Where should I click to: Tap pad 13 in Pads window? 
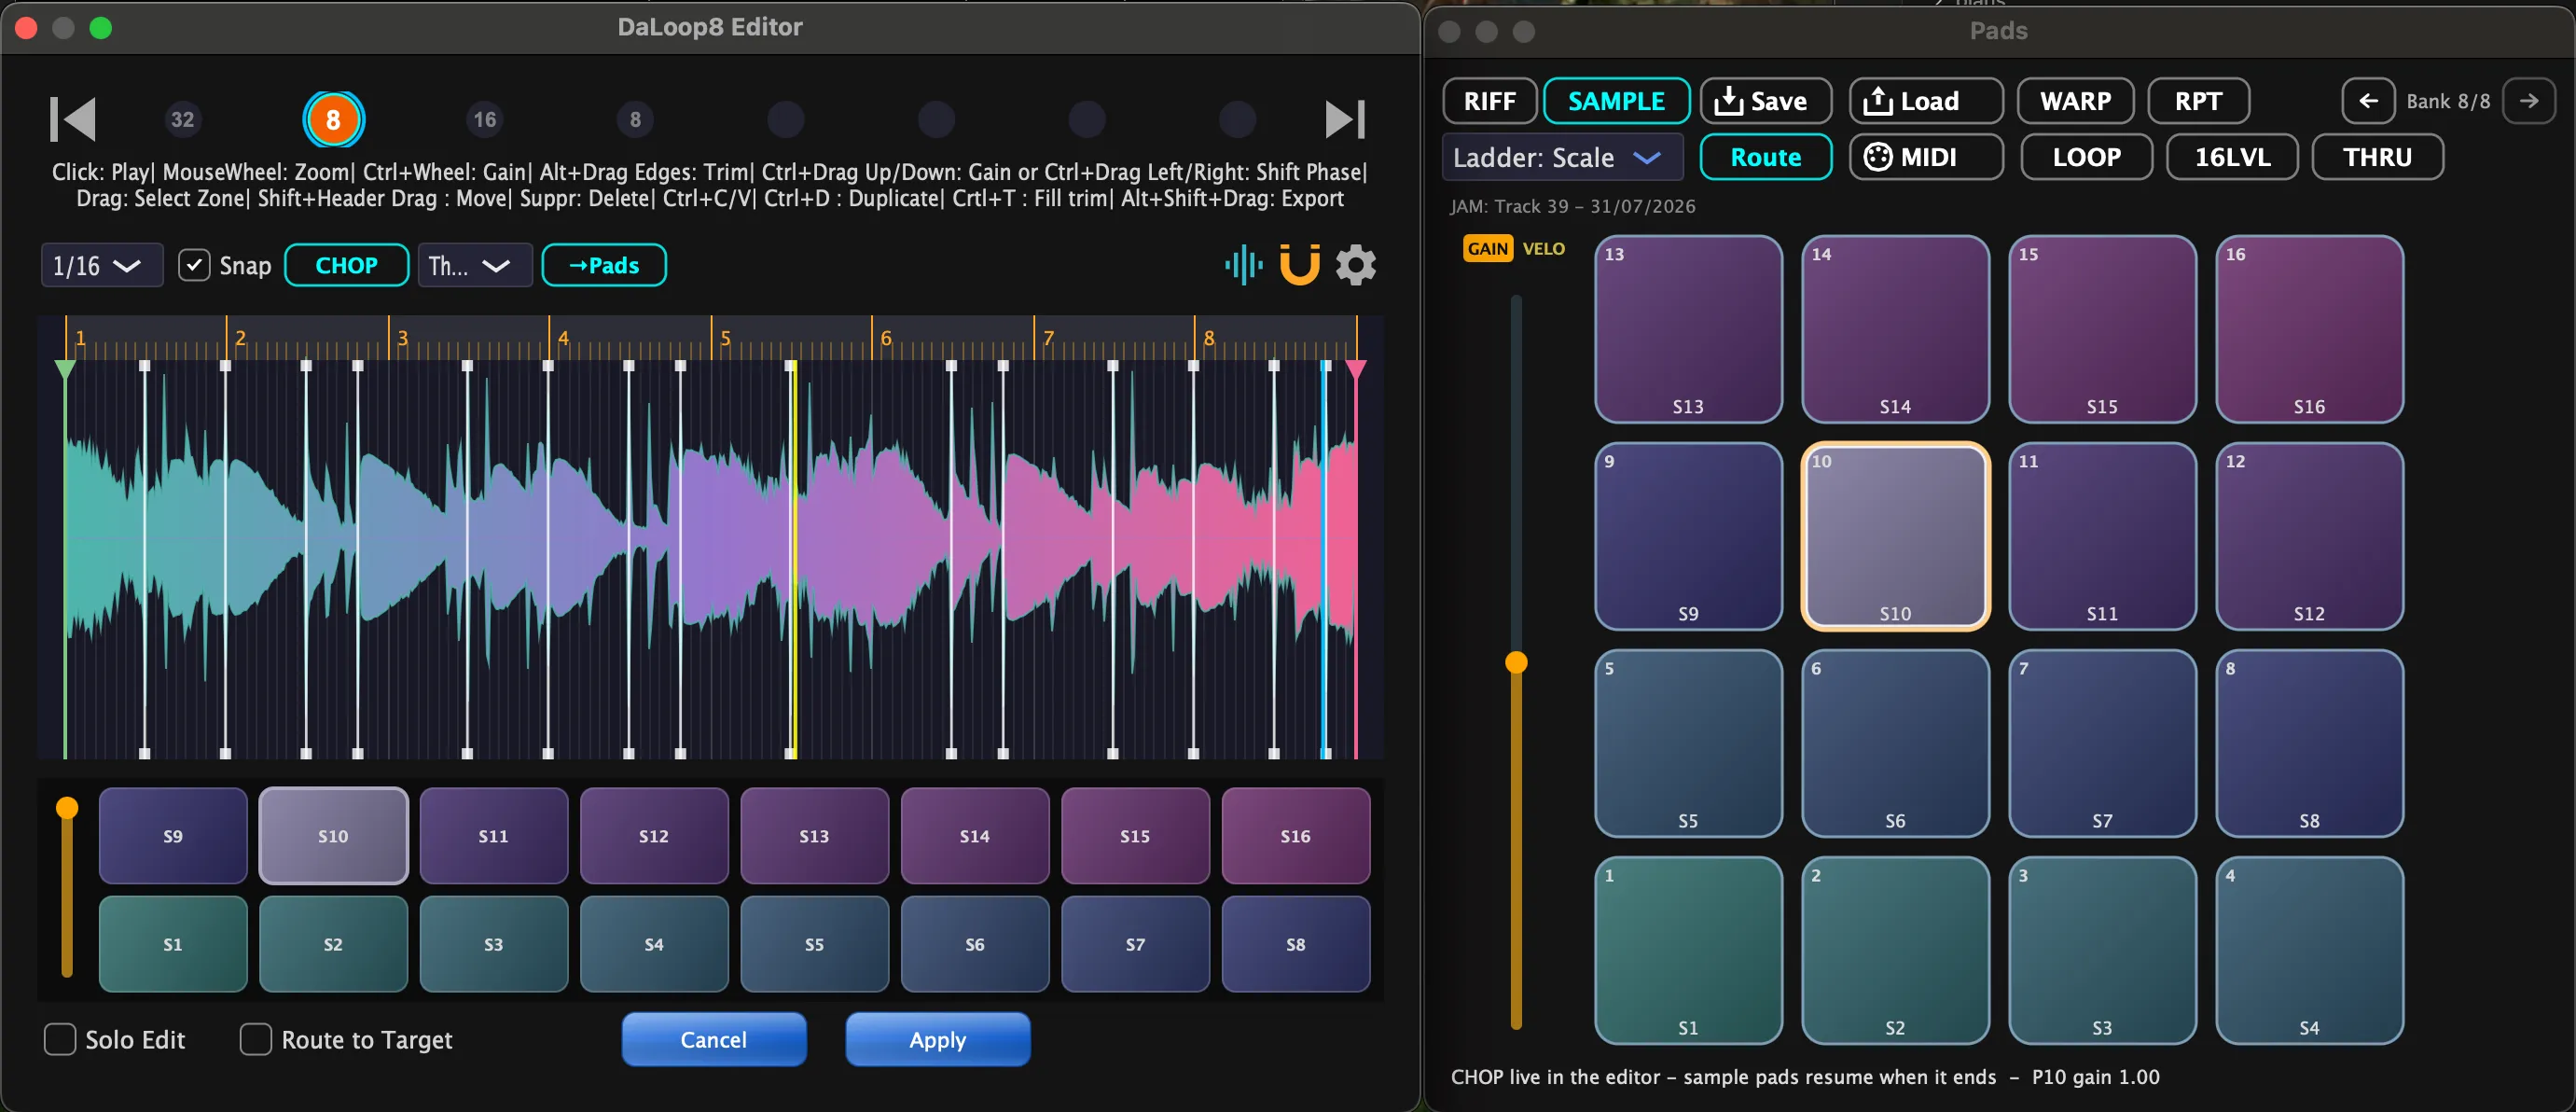[1688, 329]
